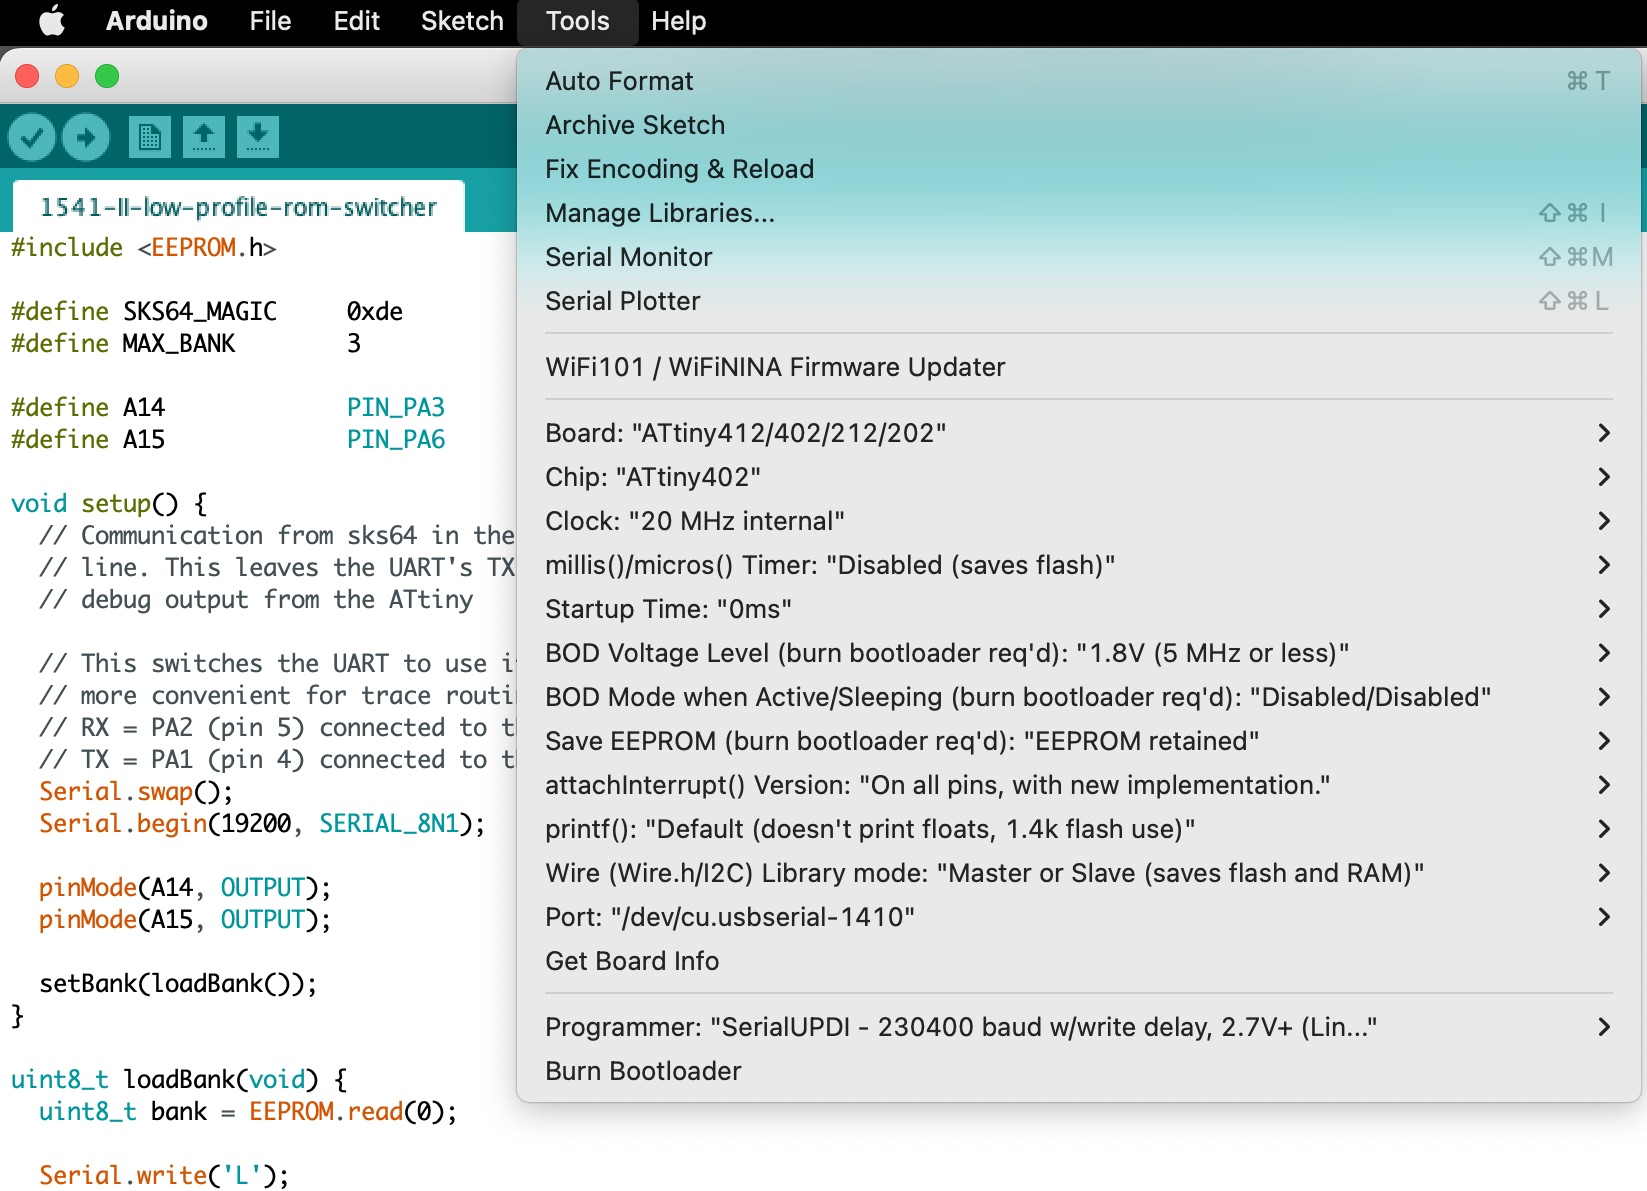The width and height of the screenshot is (1647, 1191).
Task: Click the 'pinMode(A15, OUTPUT);' line
Action: pos(185,919)
